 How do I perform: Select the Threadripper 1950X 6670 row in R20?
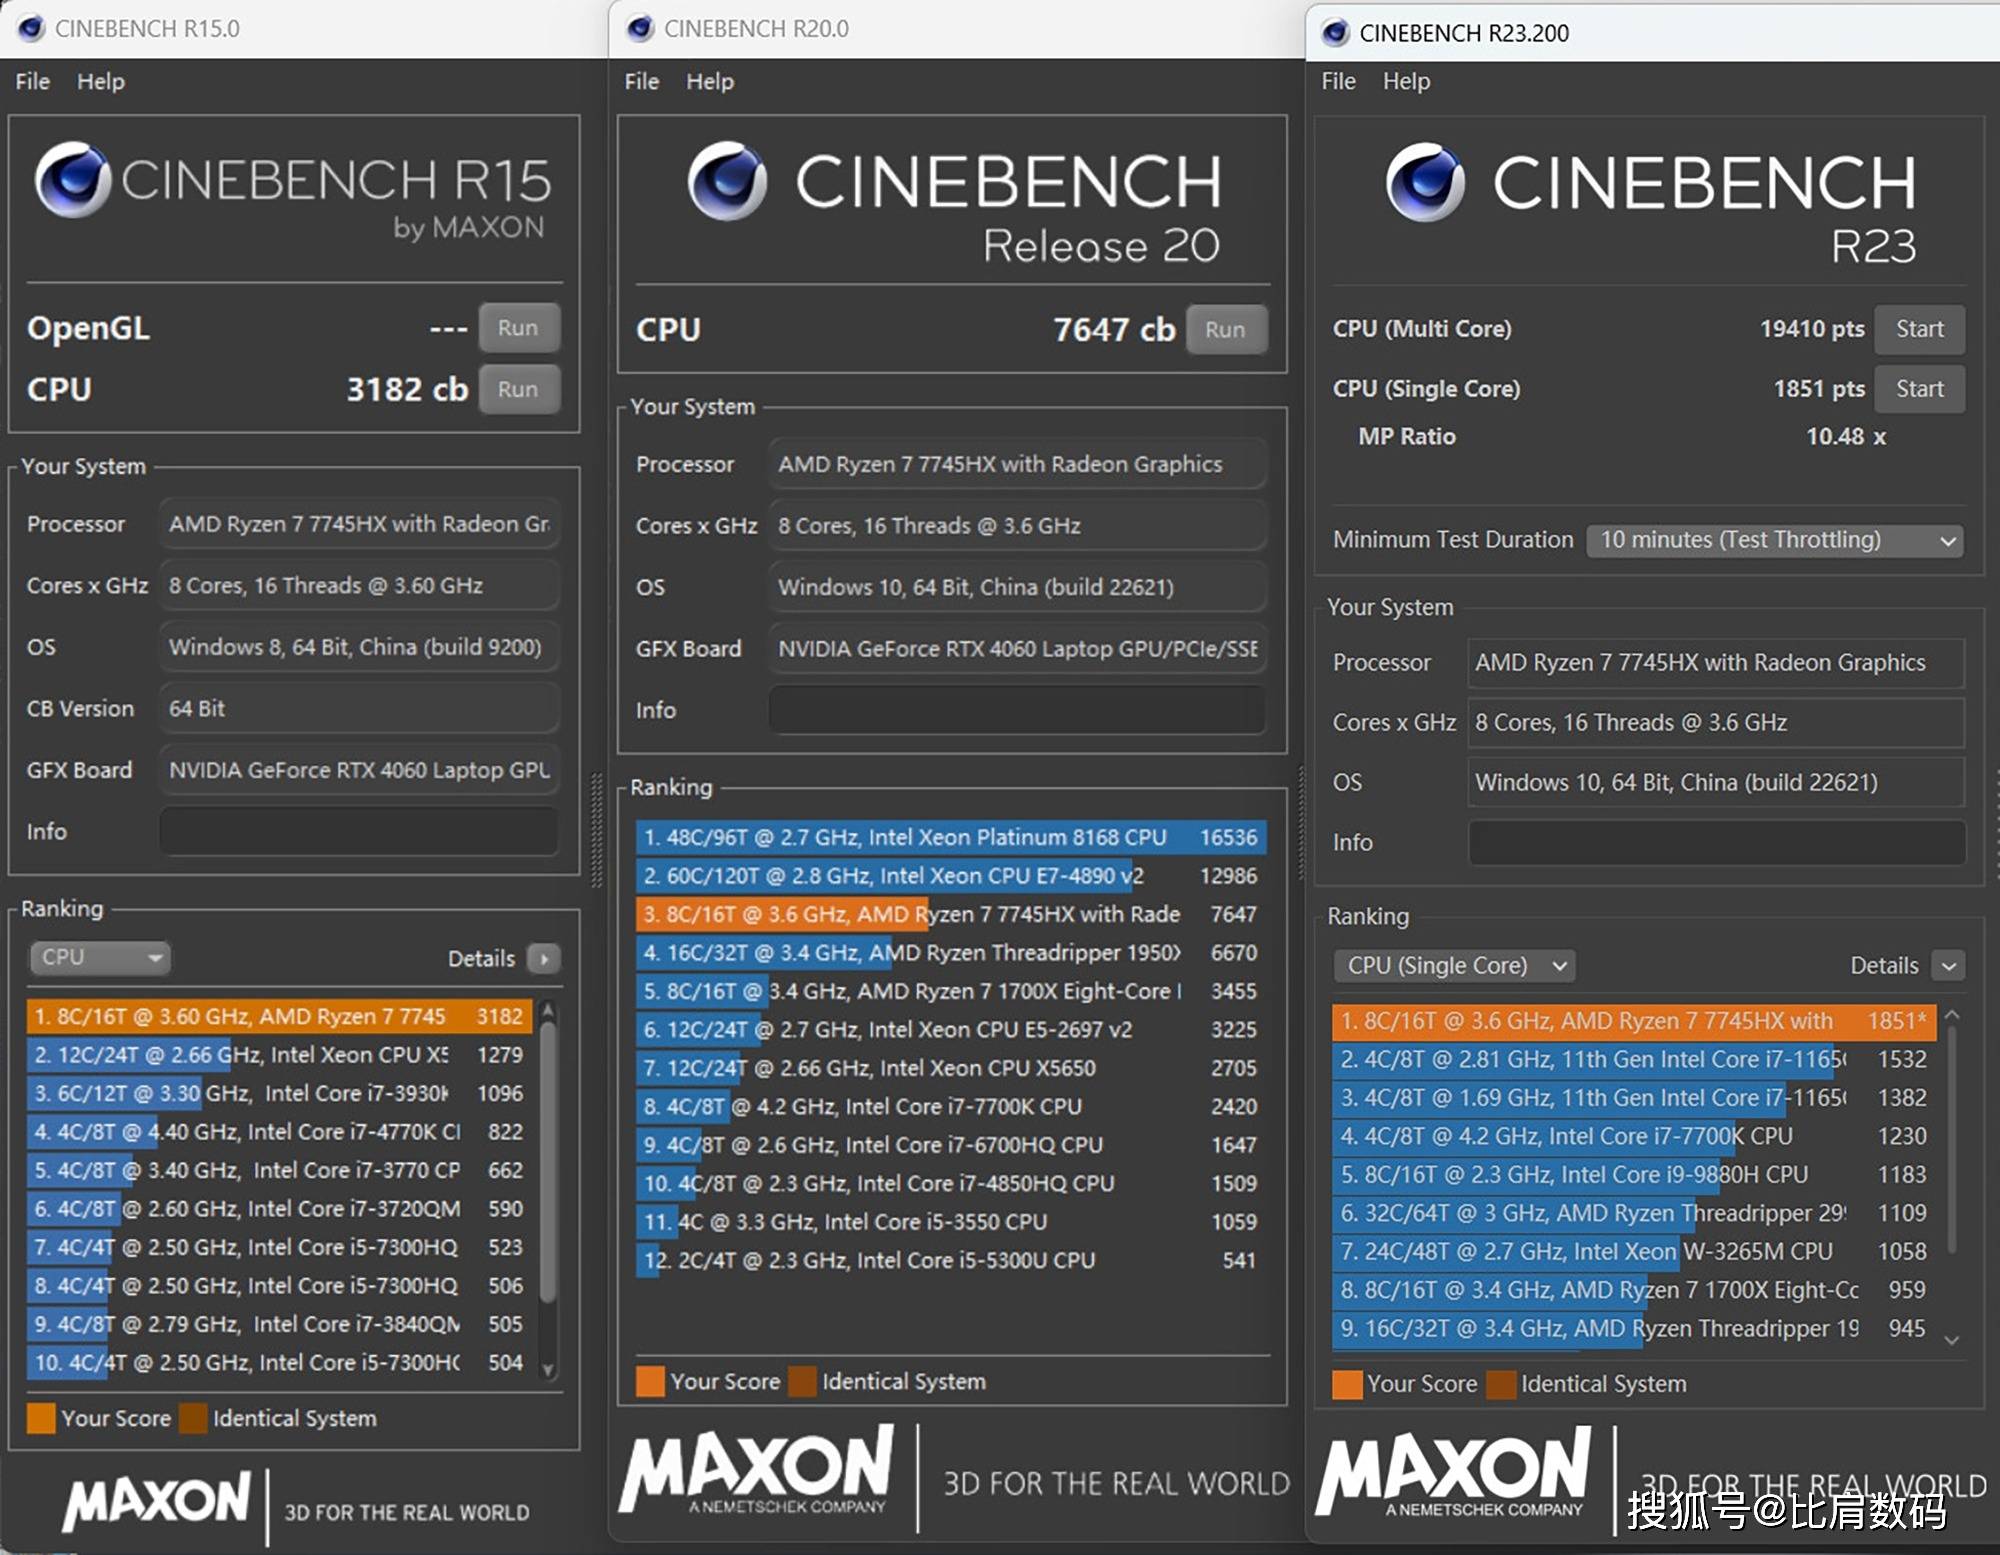pos(951,953)
